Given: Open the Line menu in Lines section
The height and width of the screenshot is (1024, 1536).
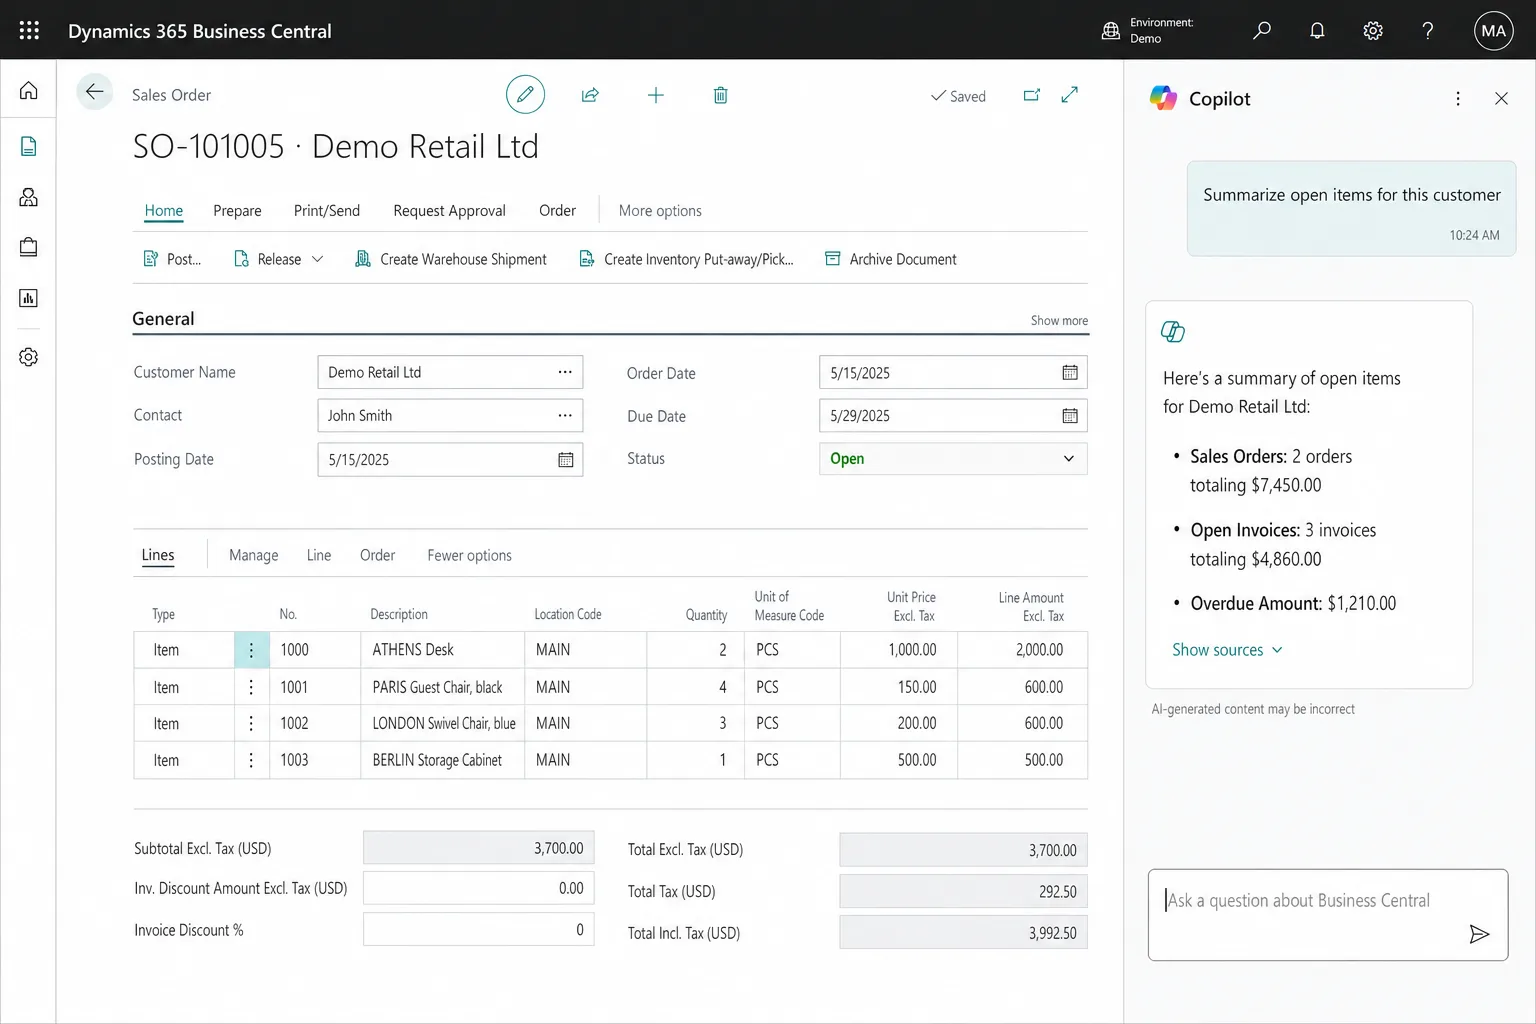Looking at the screenshot, I should pyautogui.click(x=319, y=555).
